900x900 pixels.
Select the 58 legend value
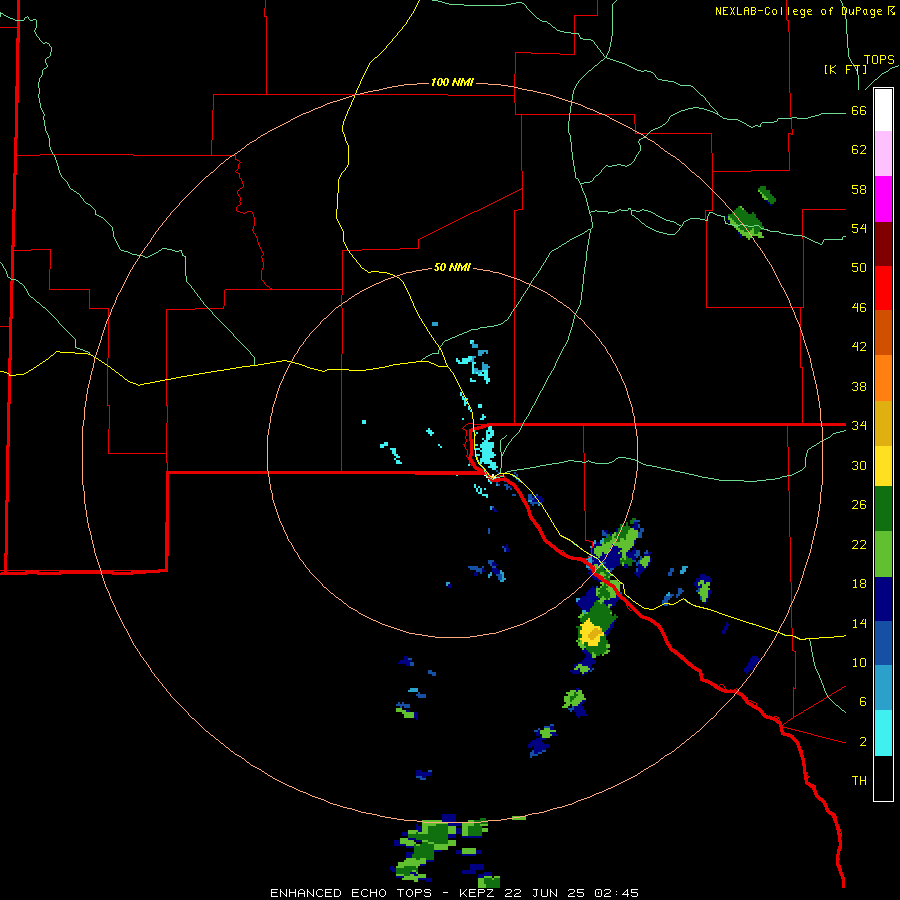pyautogui.click(x=859, y=189)
